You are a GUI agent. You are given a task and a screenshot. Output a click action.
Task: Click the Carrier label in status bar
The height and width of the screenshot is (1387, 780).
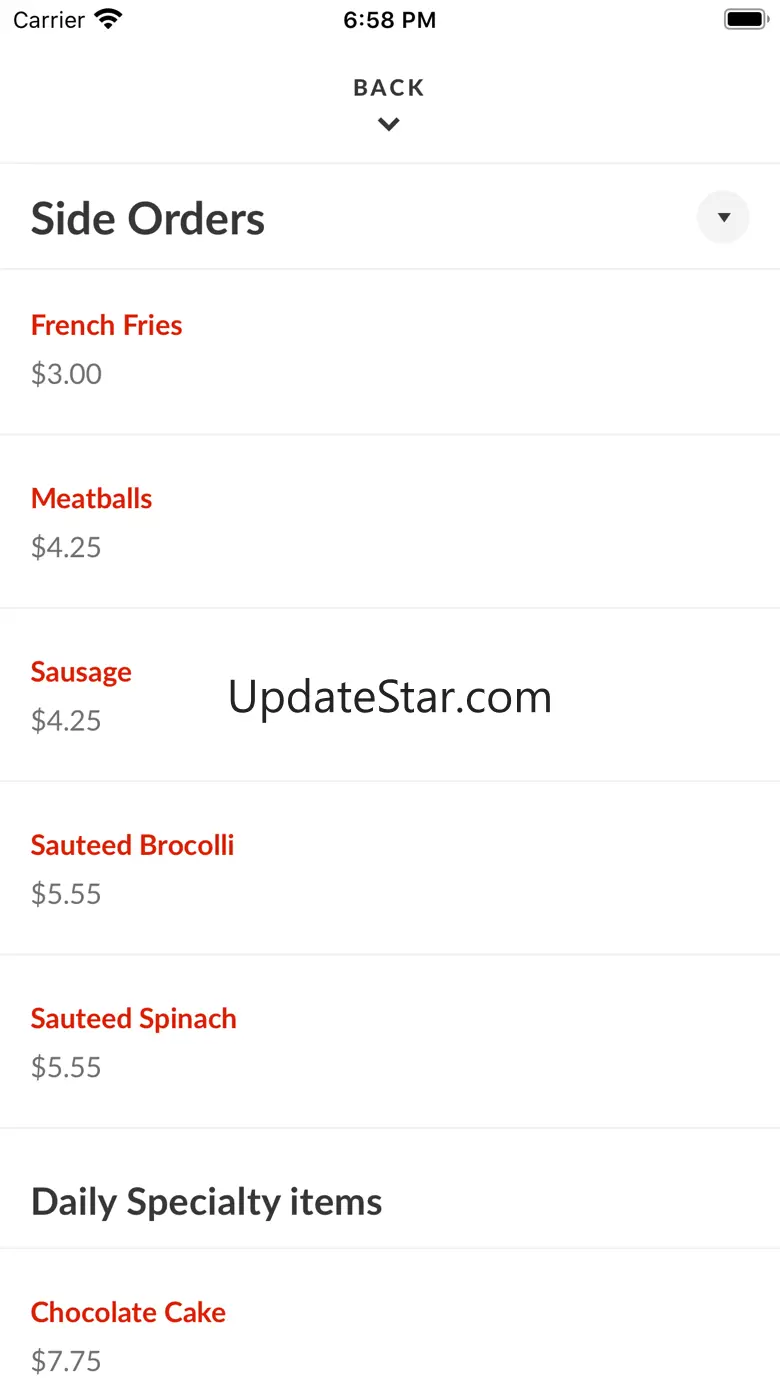pos(49,20)
